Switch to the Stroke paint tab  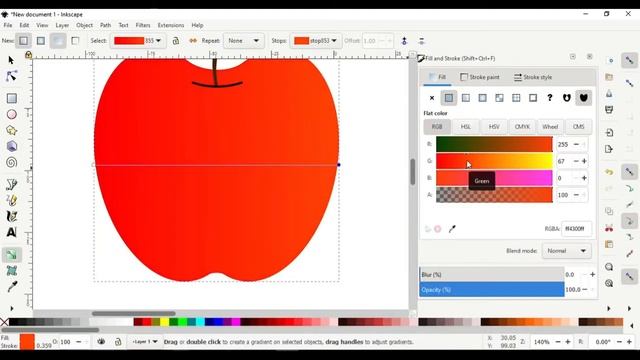coord(480,77)
